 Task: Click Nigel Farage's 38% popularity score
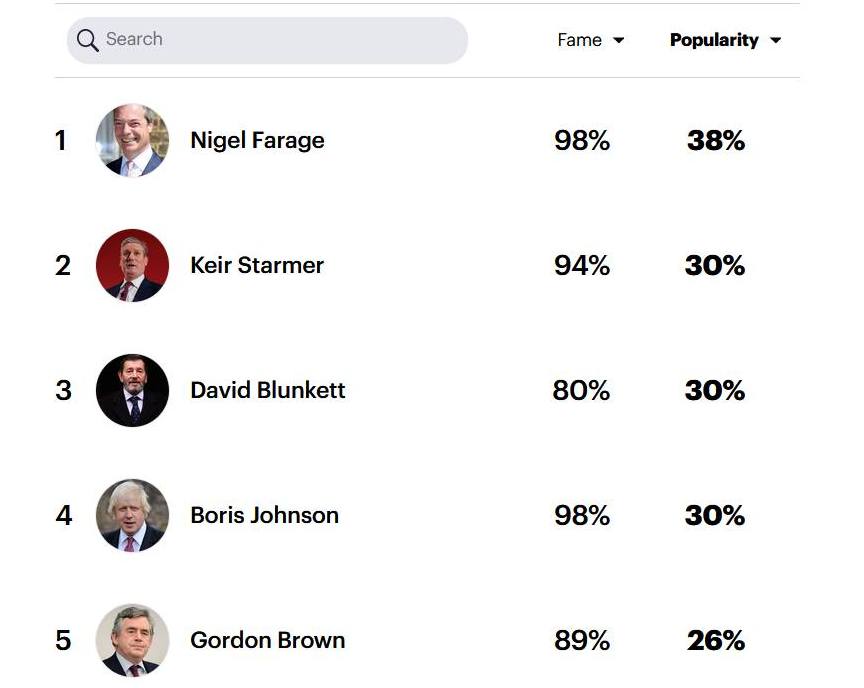point(715,141)
